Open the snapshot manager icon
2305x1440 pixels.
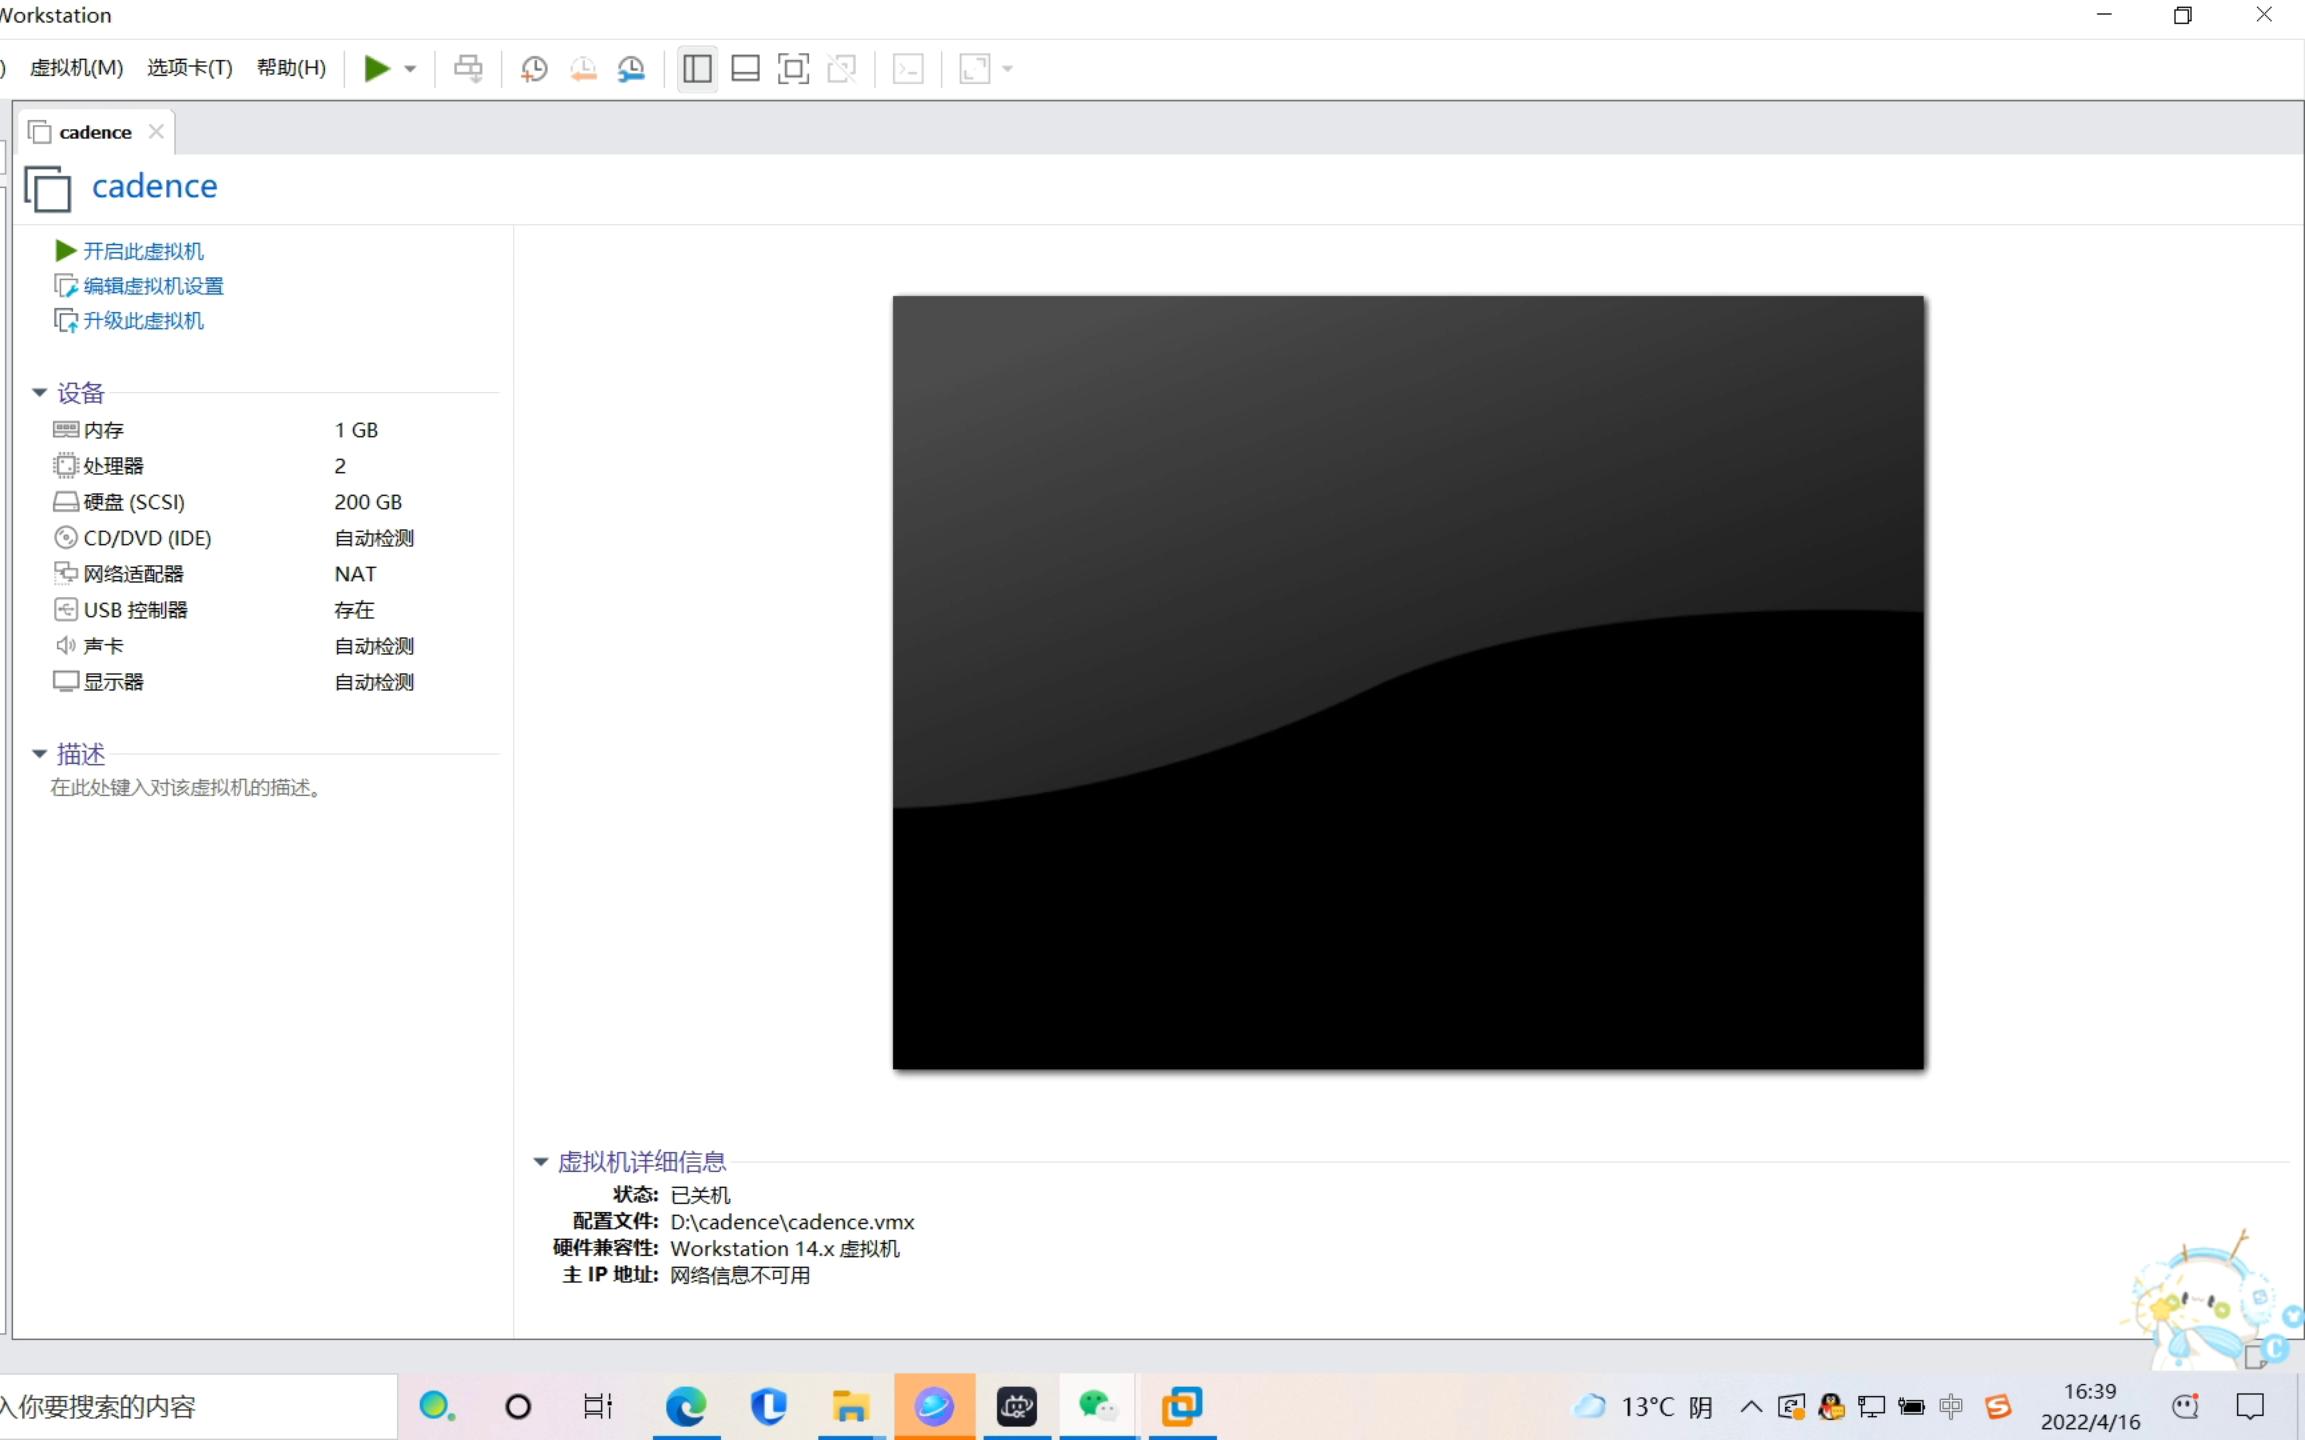631,68
